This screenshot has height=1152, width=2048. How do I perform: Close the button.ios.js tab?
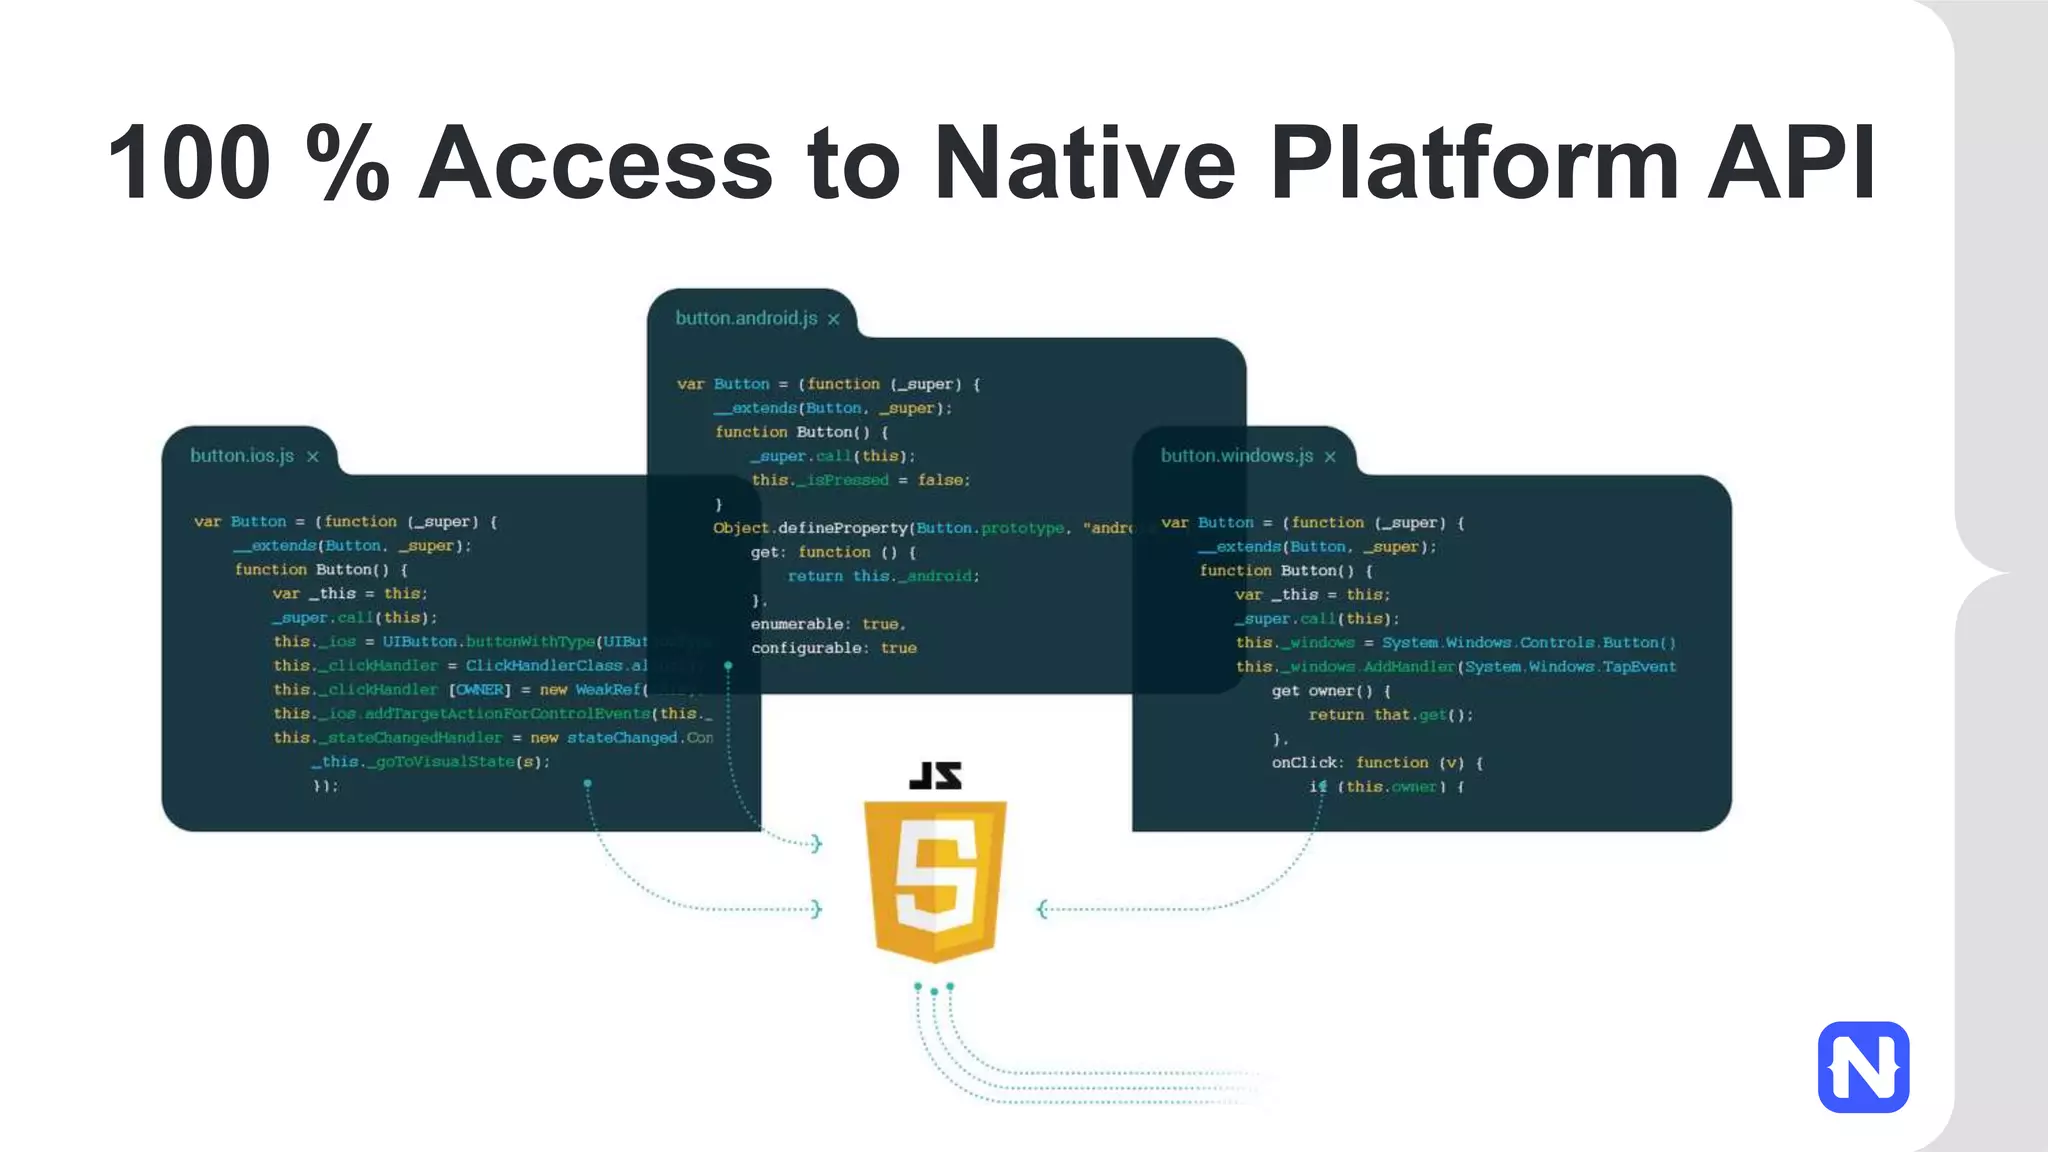click(313, 457)
